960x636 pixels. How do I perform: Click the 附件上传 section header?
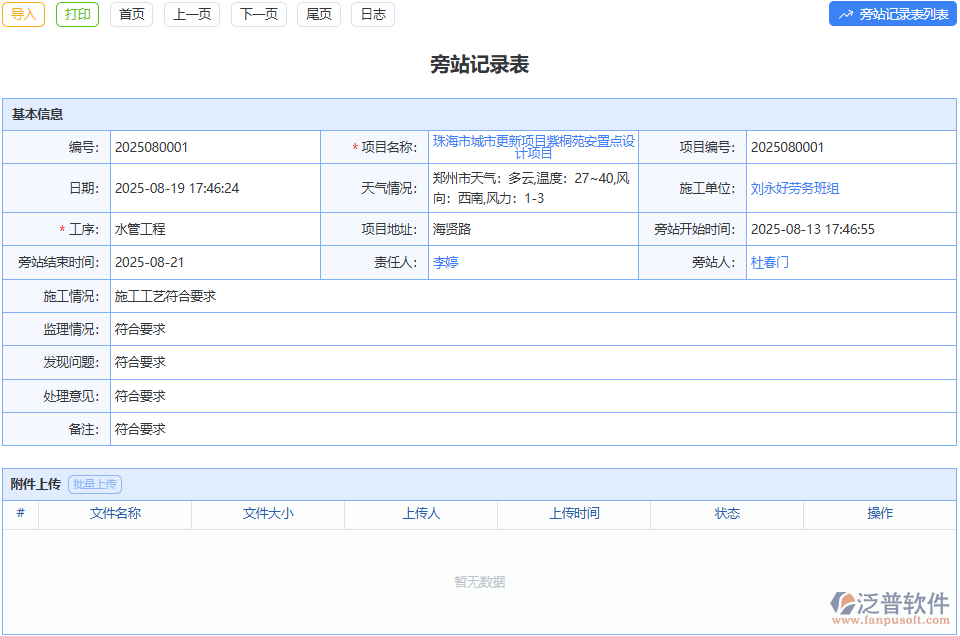pos(38,484)
